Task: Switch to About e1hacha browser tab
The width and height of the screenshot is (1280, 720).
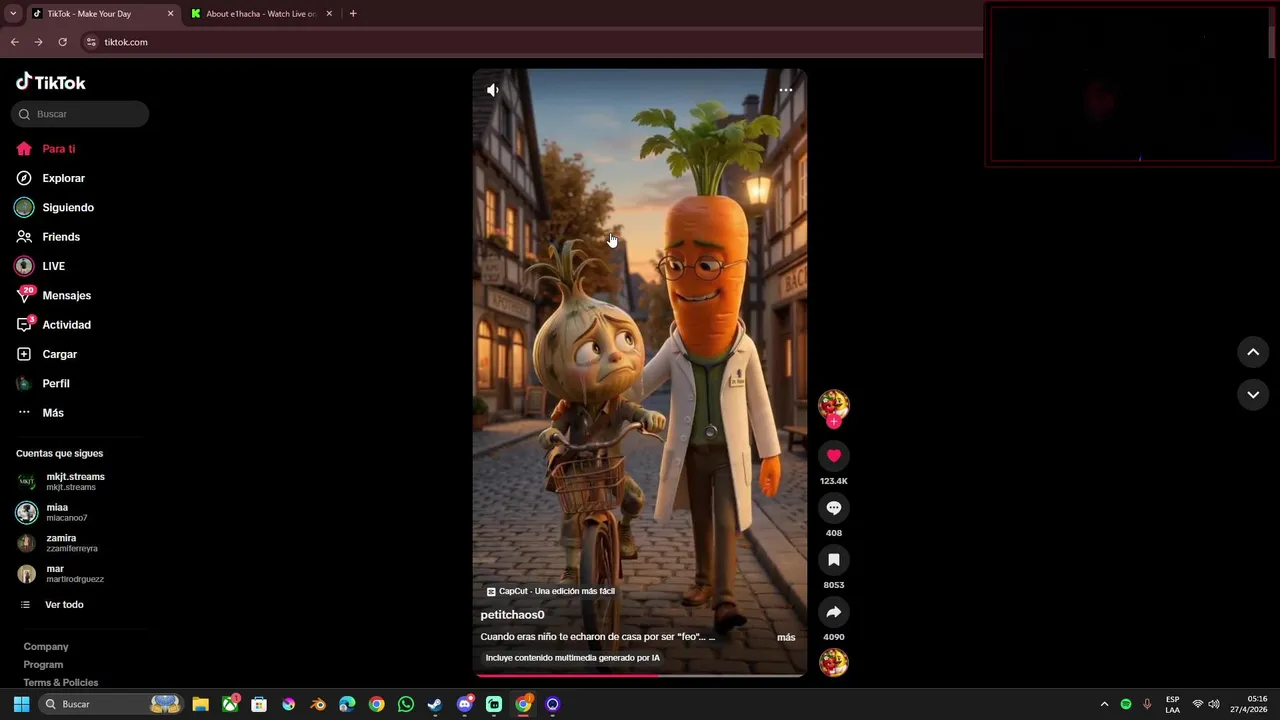Action: (x=261, y=14)
